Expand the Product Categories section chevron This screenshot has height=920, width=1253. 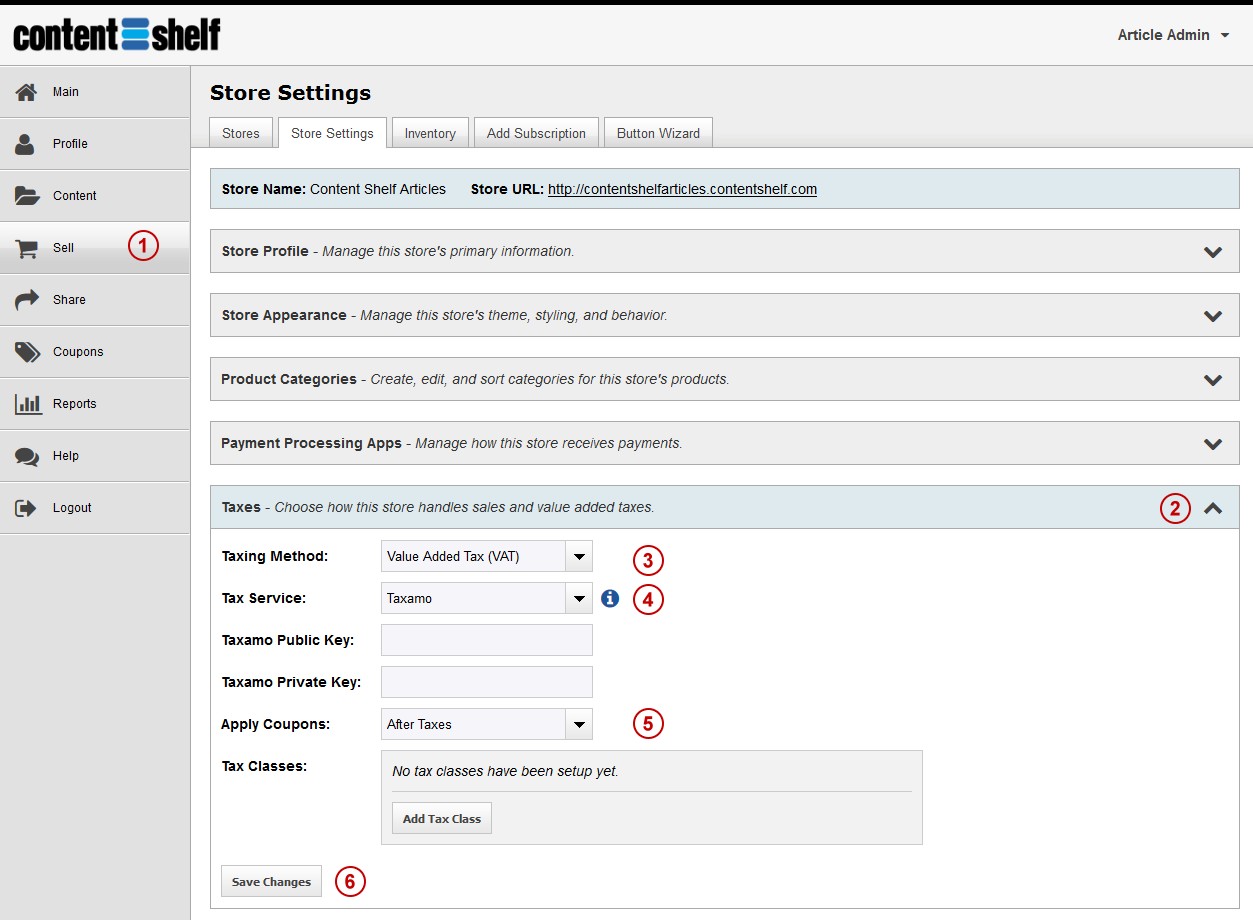[1213, 380]
